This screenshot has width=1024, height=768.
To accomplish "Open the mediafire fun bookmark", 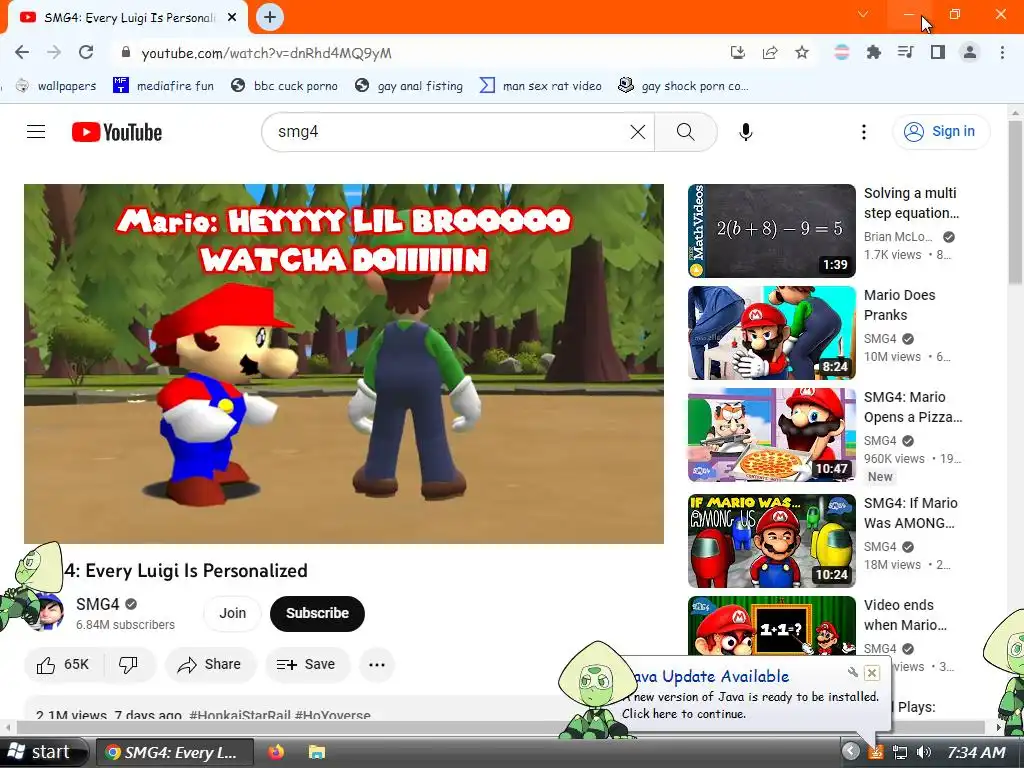I will pyautogui.click(x=163, y=86).
